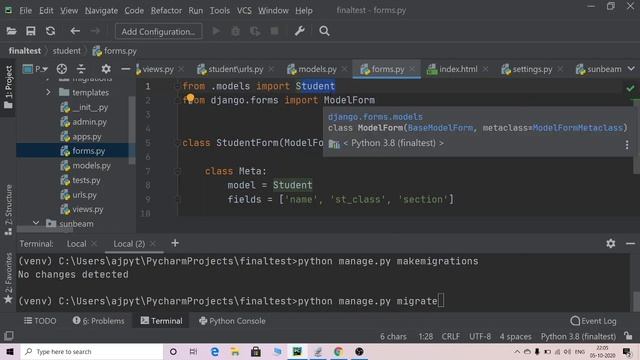
Task: Switch to student\urls.py editor tab
Action: (x=236, y=69)
